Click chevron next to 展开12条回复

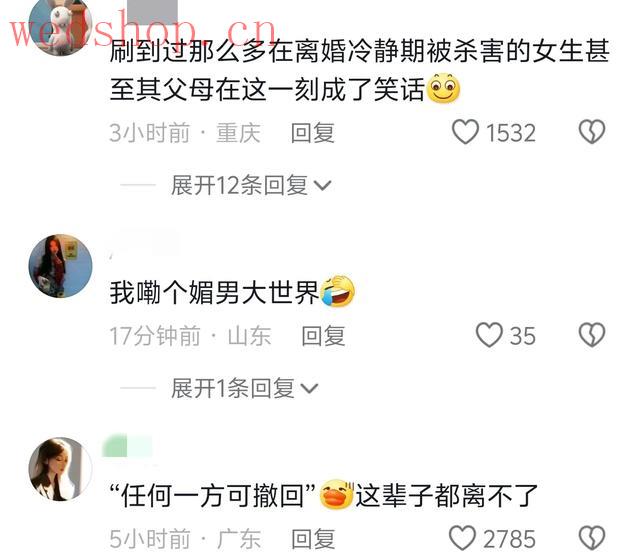point(322,186)
